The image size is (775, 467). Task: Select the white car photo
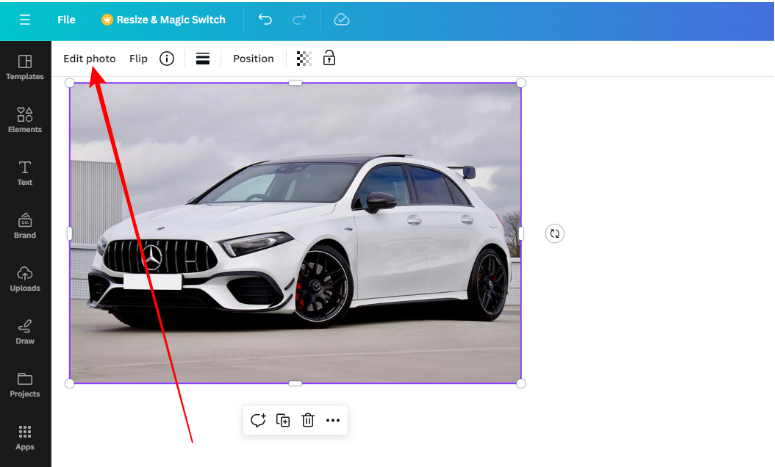(295, 233)
